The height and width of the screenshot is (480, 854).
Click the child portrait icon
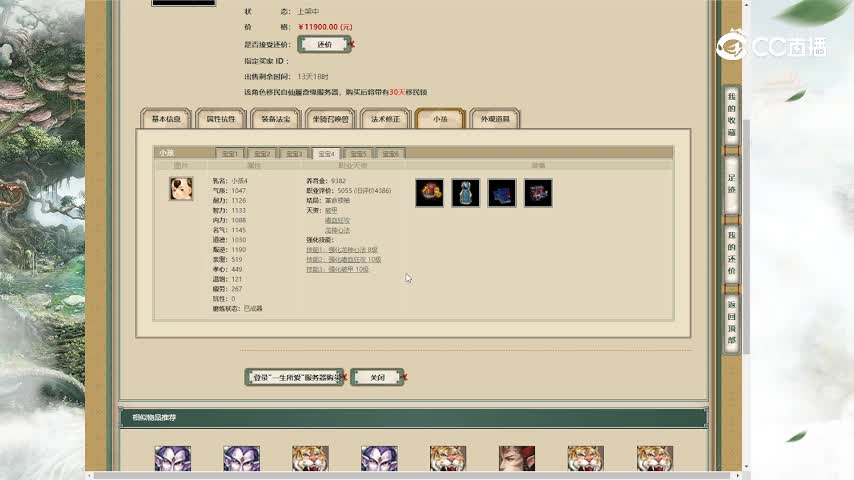pyautogui.click(x=181, y=189)
